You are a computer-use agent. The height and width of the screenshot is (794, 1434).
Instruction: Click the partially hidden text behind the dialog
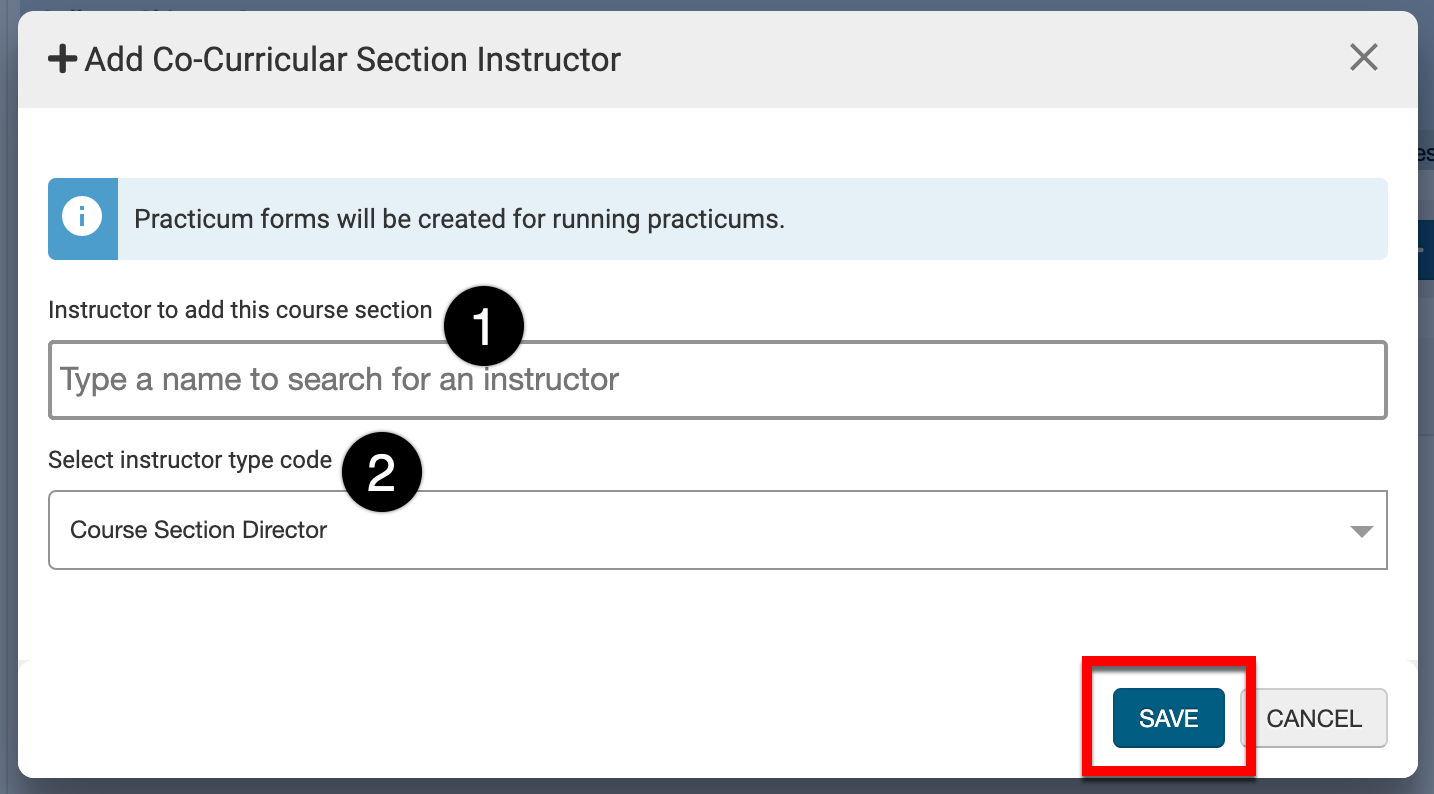1426,155
